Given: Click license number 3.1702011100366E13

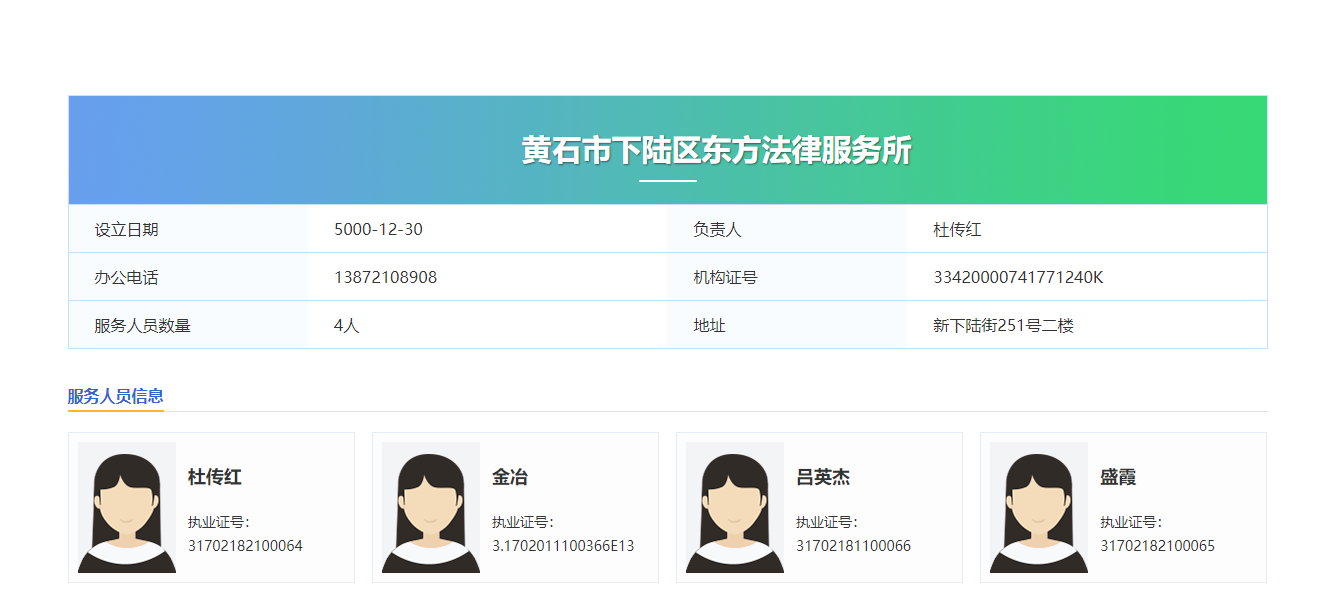Looking at the screenshot, I should [563, 546].
